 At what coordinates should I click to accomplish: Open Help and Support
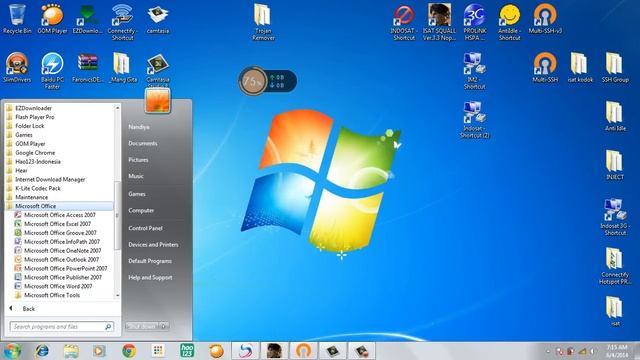click(x=150, y=278)
